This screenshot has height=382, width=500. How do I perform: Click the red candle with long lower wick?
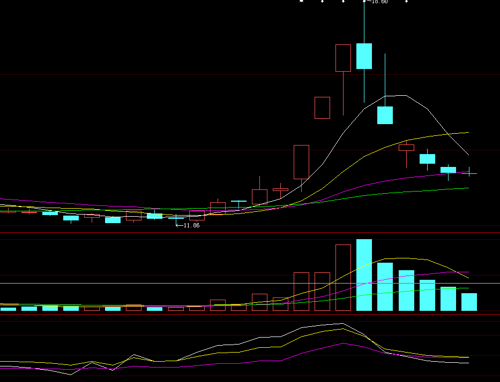pyautogui.click(x=343, y=80)
